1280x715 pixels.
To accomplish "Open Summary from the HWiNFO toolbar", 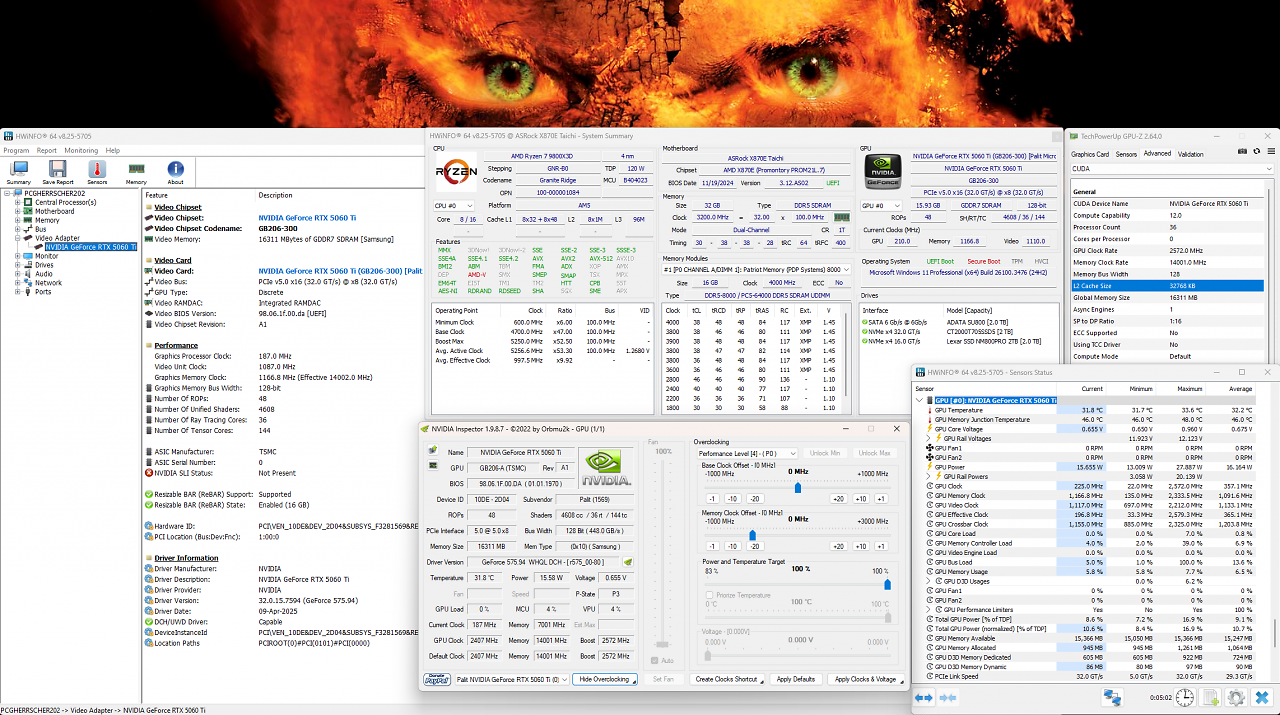I will [18, 173].
